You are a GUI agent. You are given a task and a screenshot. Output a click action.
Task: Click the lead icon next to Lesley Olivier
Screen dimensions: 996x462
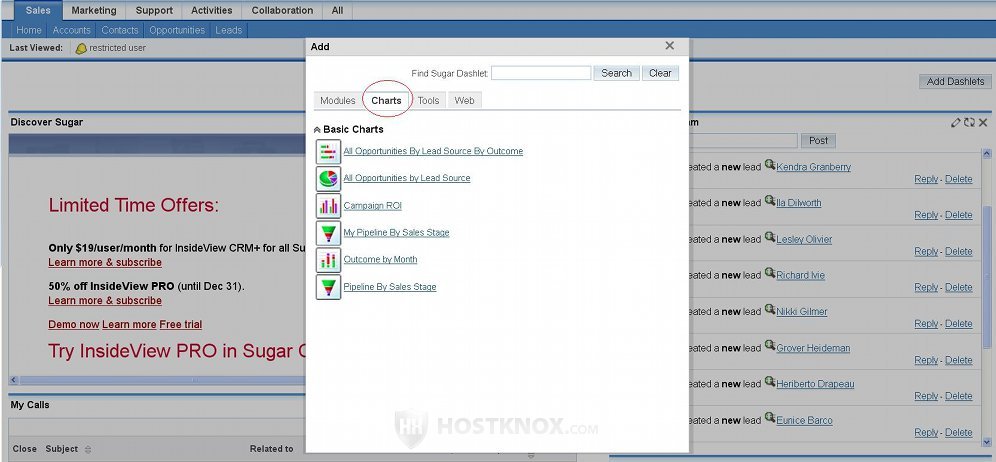pos(769,237)
